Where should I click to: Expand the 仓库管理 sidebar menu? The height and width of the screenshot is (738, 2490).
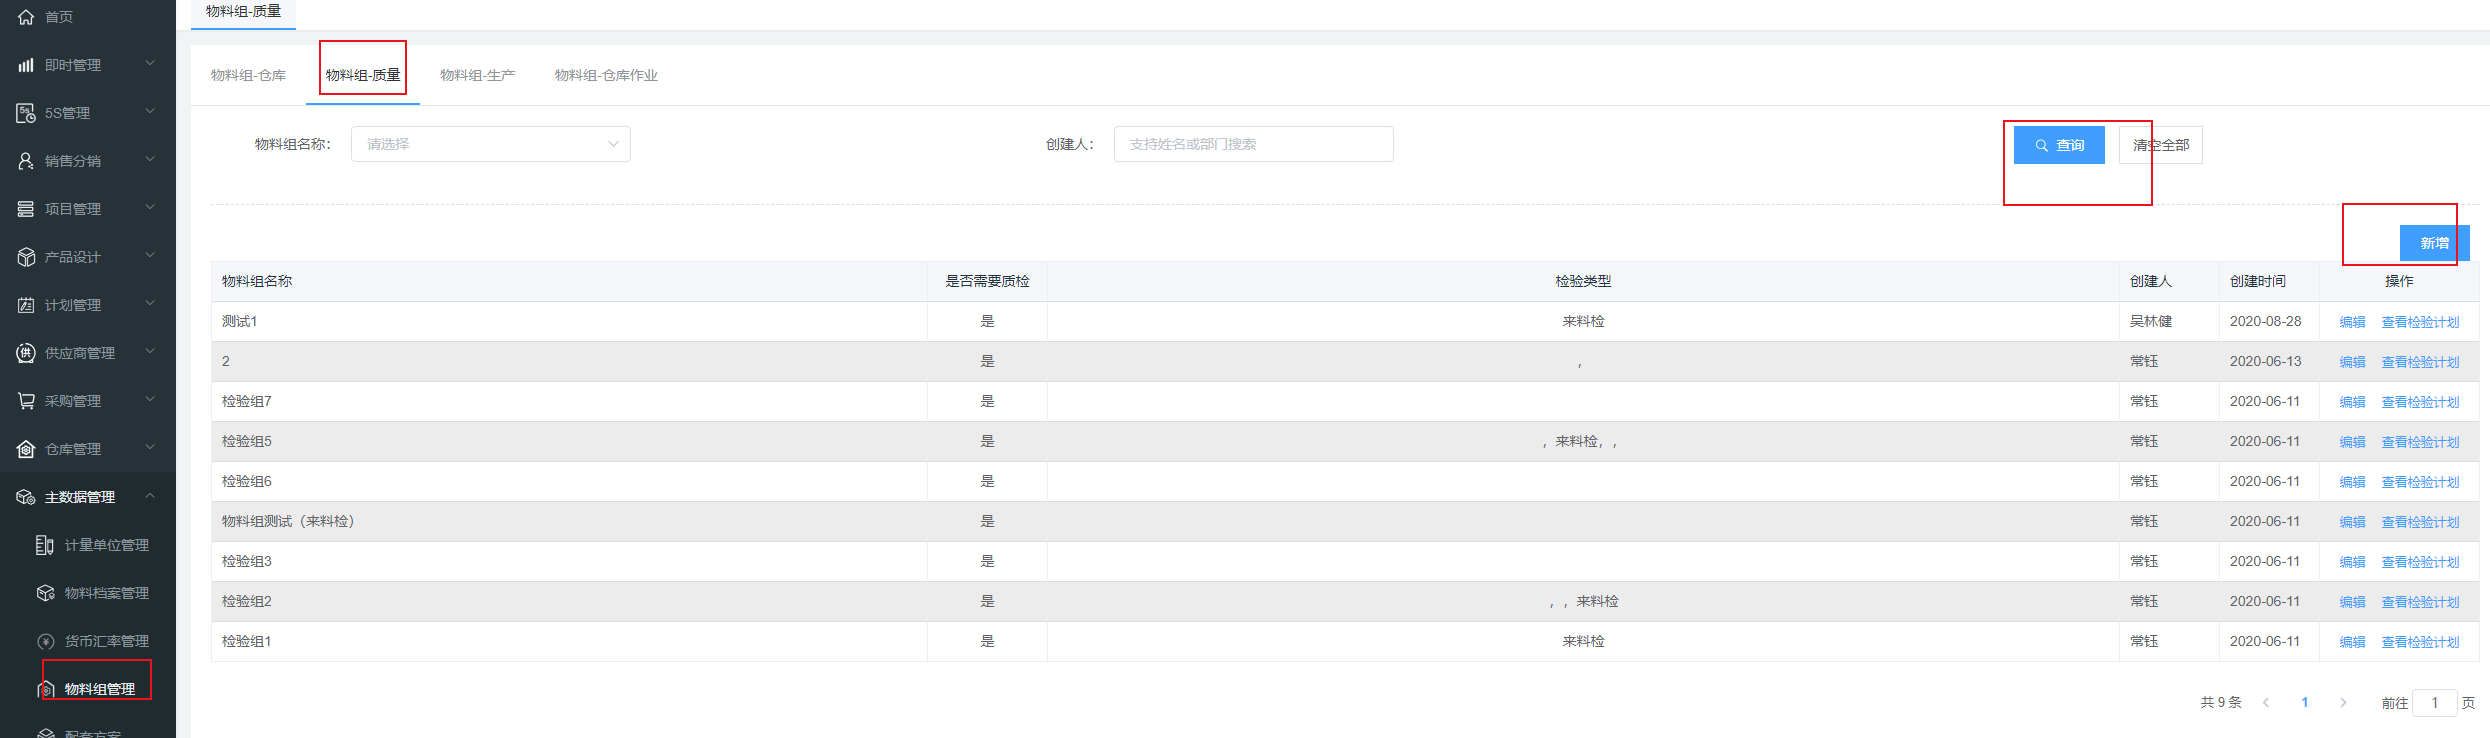[x=150, y=448]
